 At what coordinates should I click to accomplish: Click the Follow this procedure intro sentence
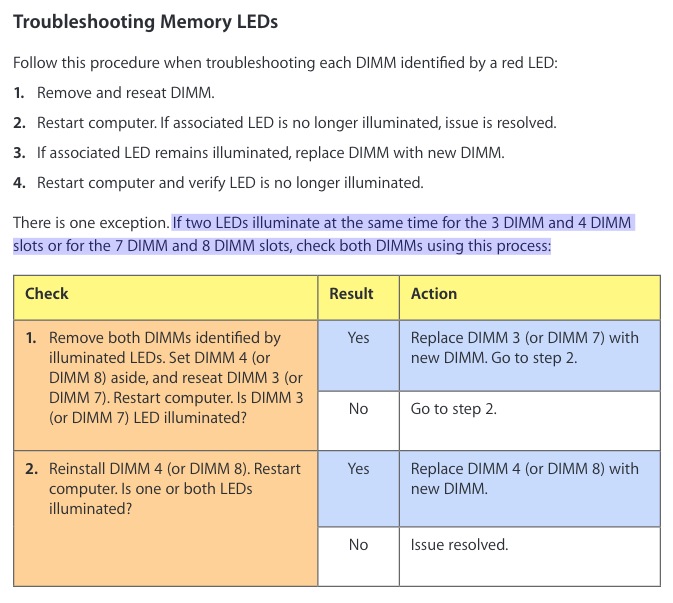[x=285, y=63]
